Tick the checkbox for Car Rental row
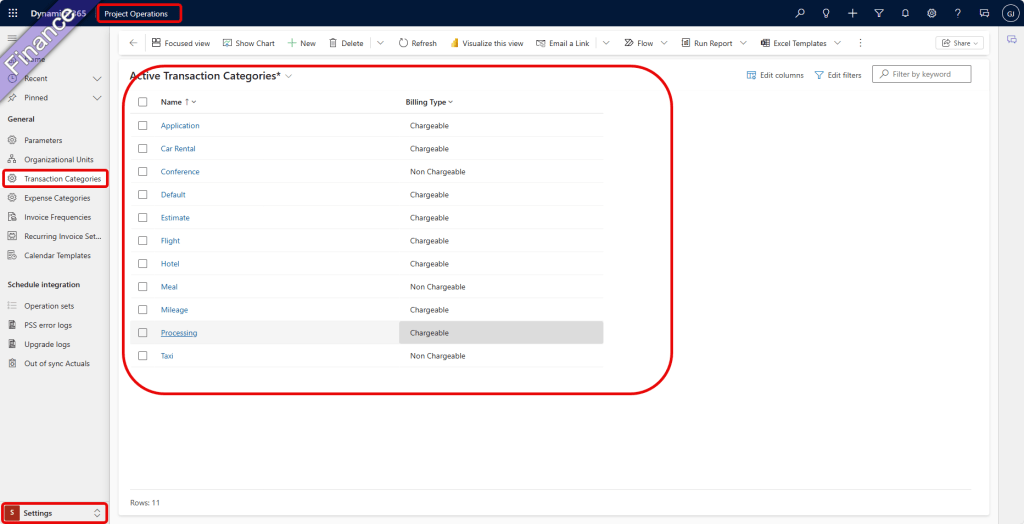The image size is (1024, 524). (142, 149)
